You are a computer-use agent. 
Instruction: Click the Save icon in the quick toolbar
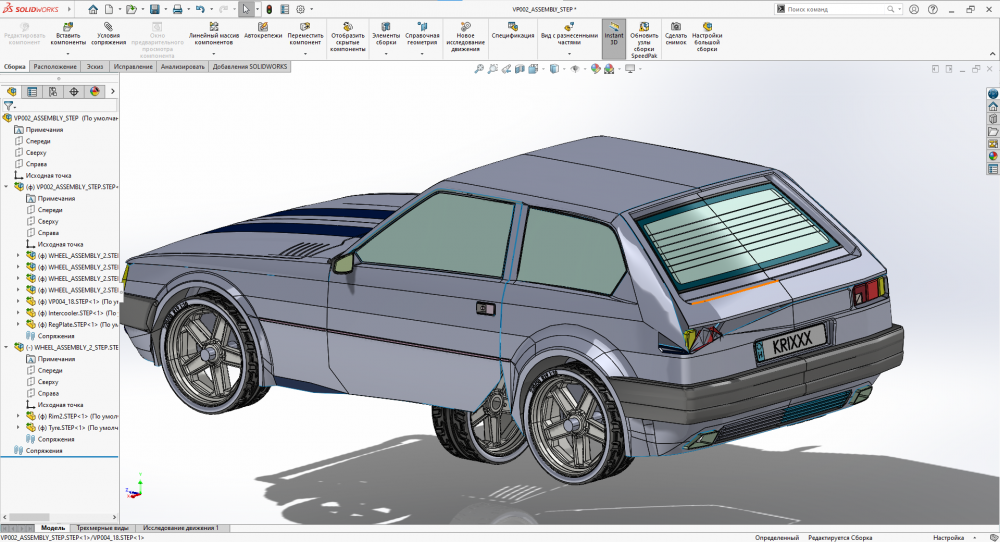[x=153, y=9]
